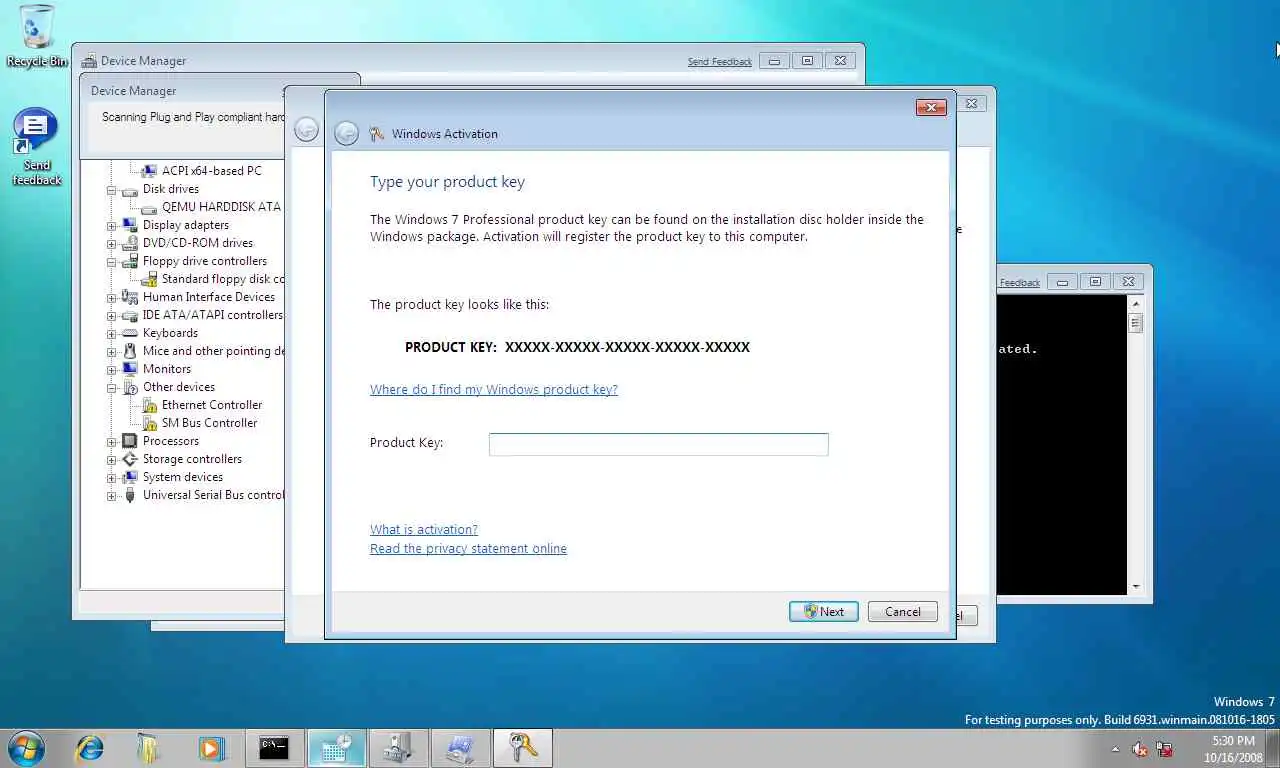Click Next in Windows Activation

(x=823, y=611)
